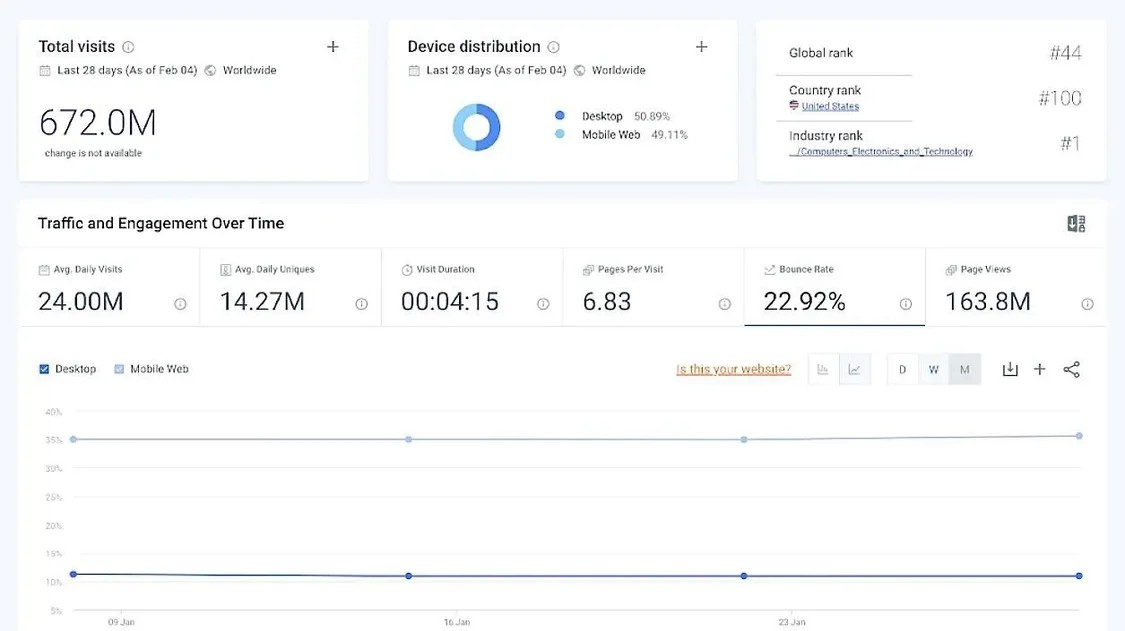Uncheck the Desktop series checkbox
This screenshot has height=631, width=1125.
tap(44, 369)
